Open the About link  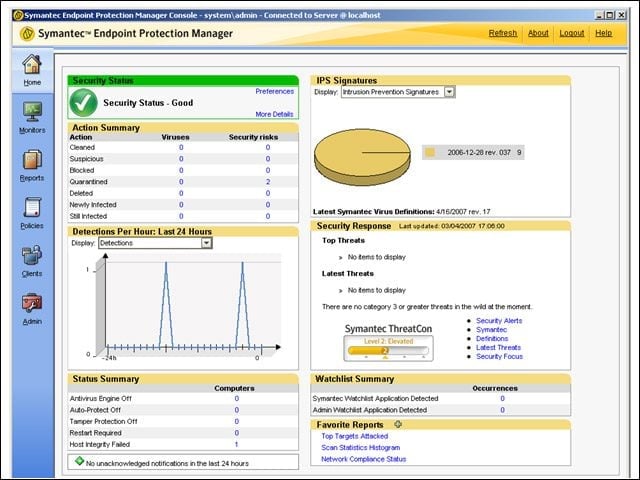pyautogui.click(x=538, y=33)
